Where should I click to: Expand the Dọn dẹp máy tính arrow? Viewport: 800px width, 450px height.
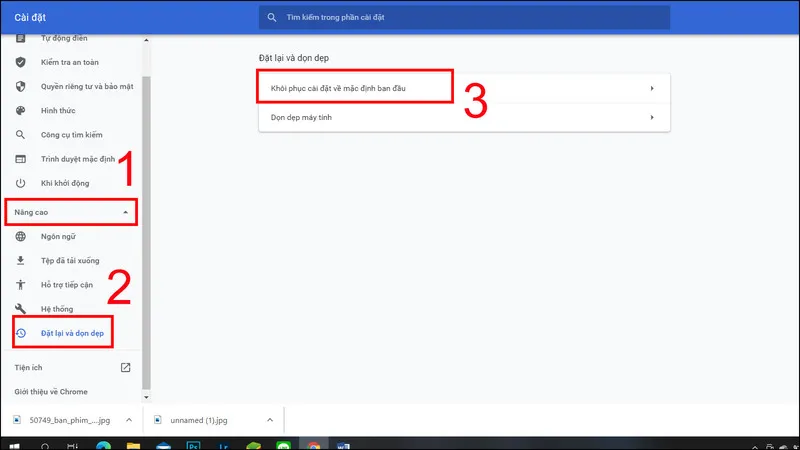(651, 117)
